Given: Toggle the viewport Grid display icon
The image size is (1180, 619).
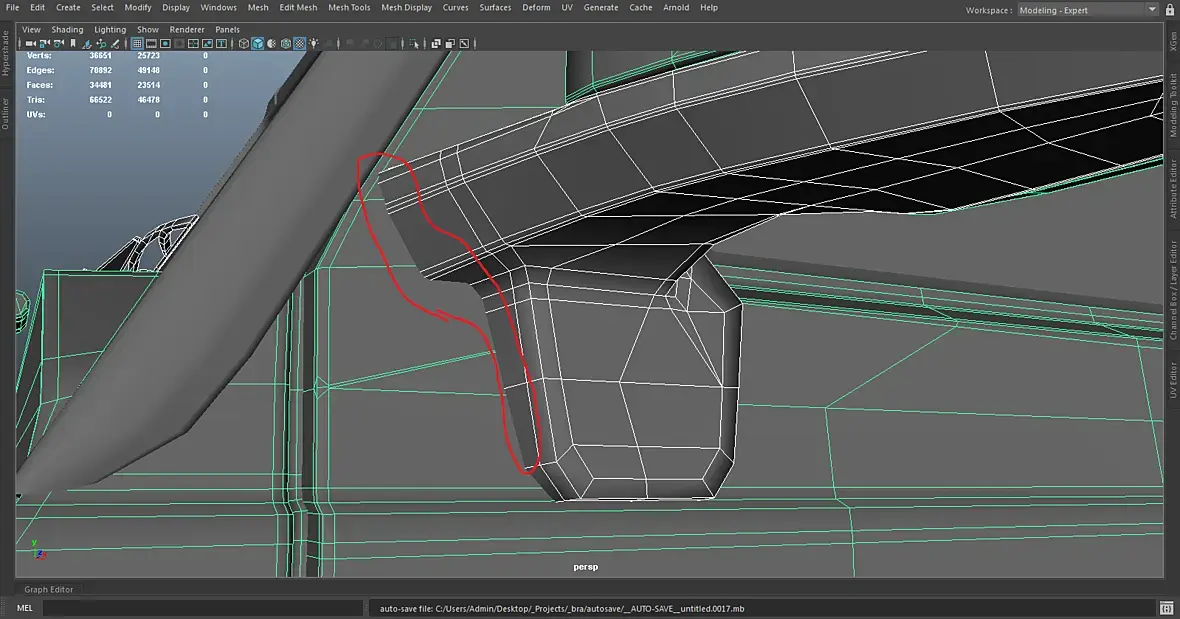Looking at the screenshot, I should click(137, 44).
